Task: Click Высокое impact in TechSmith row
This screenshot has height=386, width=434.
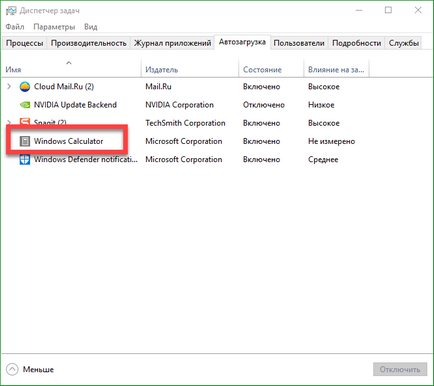Action: pyautogui.click(x=324, y=123)
